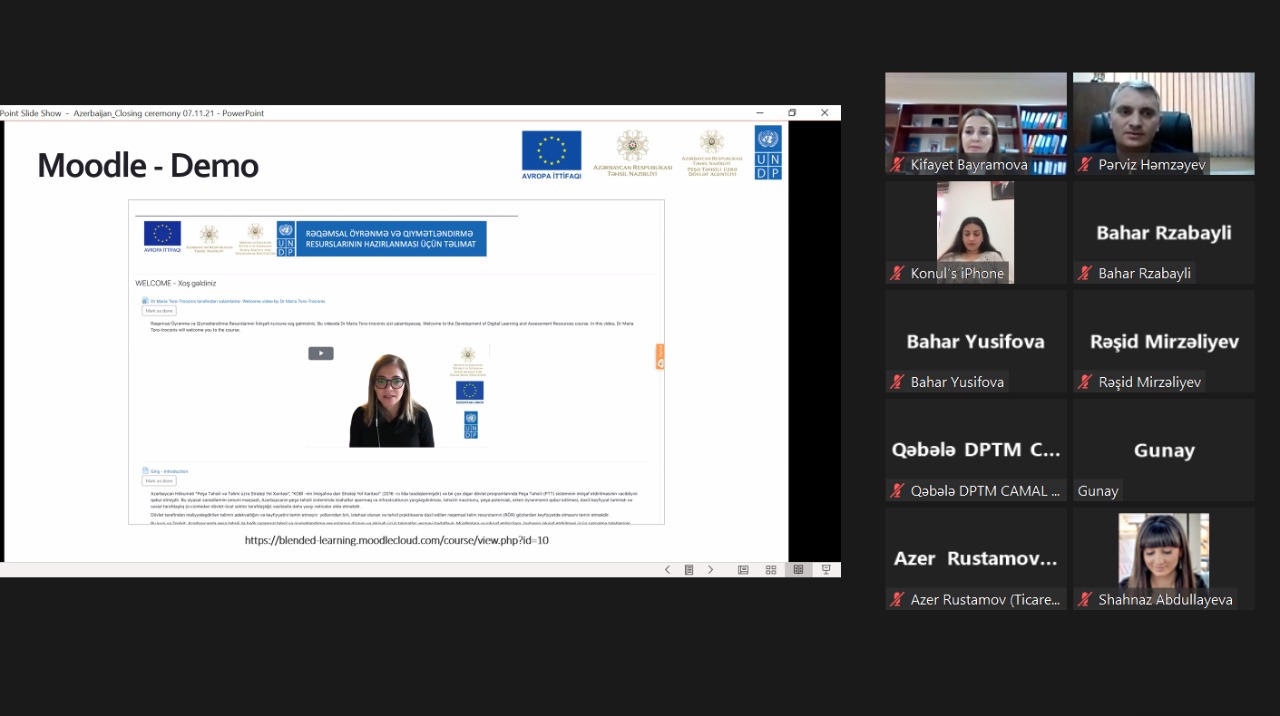Click first 'Mark as done' under welcome video
This screenshot has height=716, width=1280.
click(160, 311)
